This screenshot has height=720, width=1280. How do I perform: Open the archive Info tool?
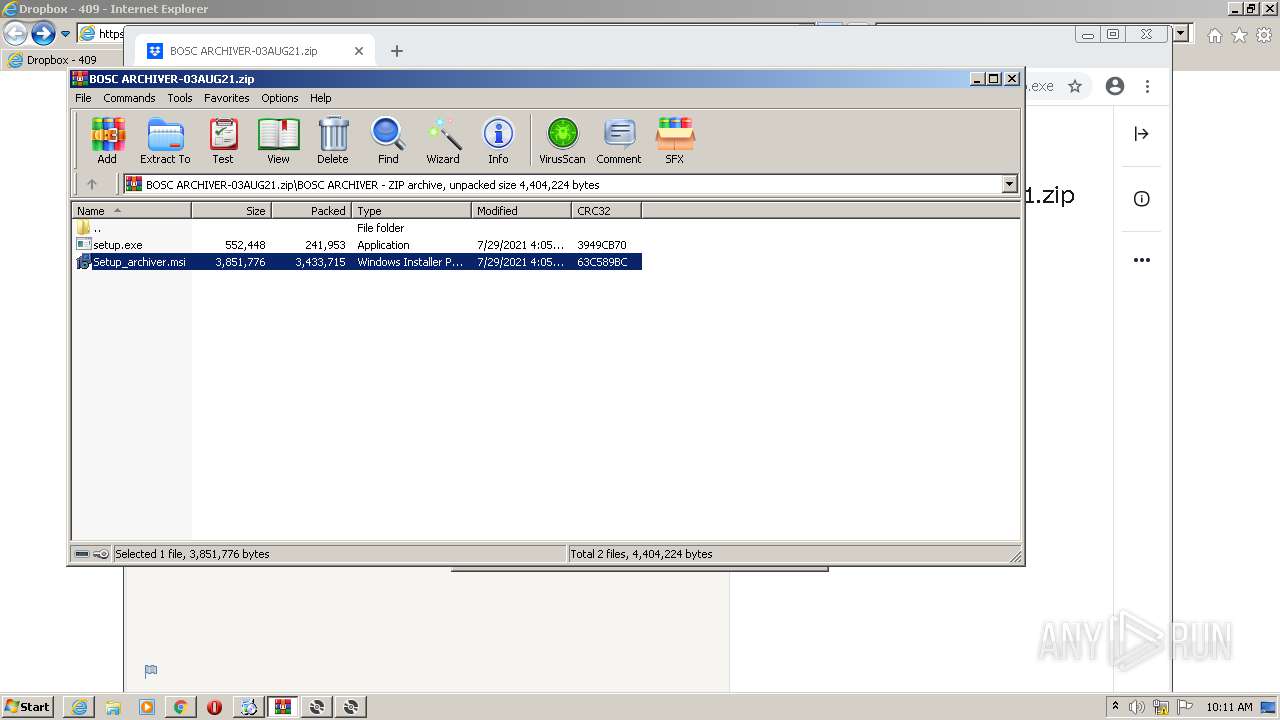click(498, 140)
